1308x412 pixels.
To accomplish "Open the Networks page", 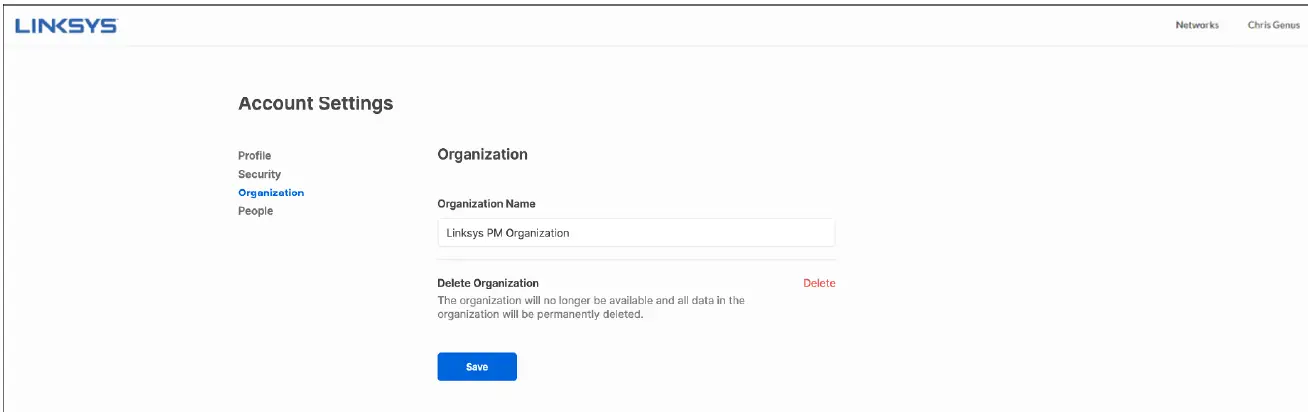I will tap(1196, 25).
